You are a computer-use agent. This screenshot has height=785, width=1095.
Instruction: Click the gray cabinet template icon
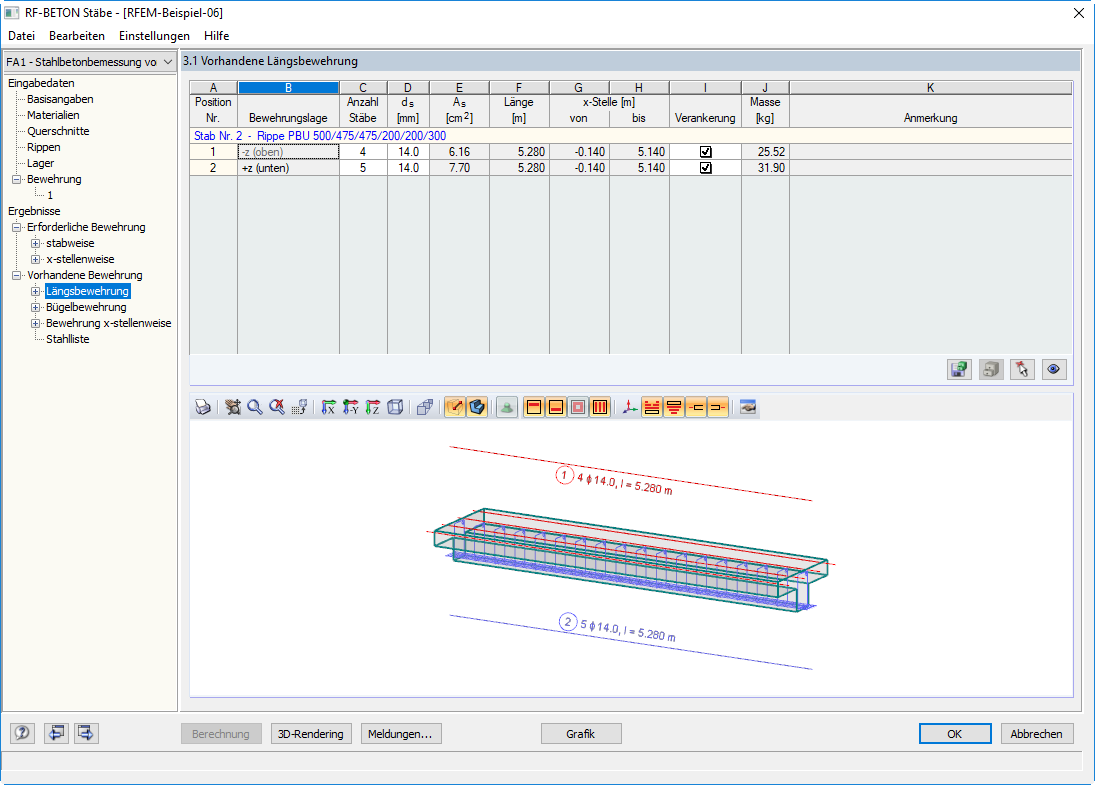991,369
